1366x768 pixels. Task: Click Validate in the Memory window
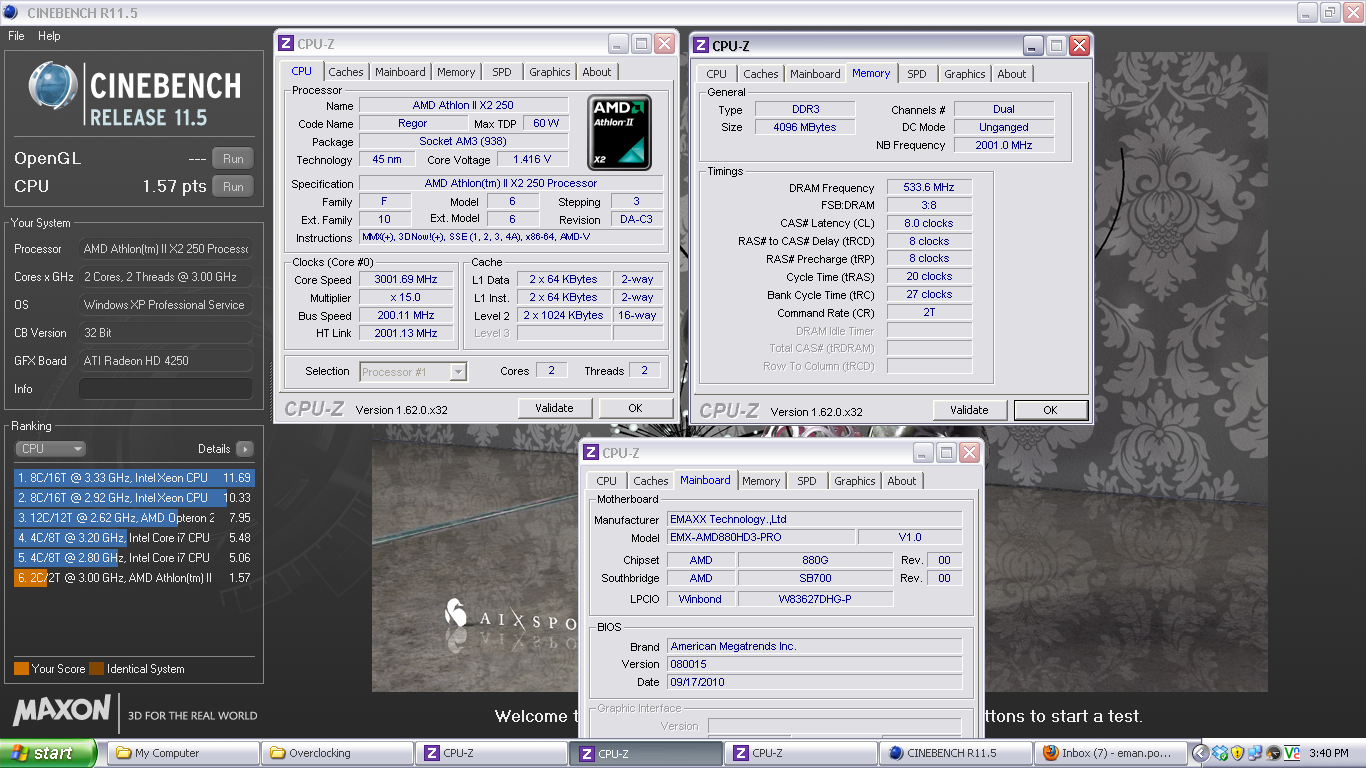(x=969, y=410)
